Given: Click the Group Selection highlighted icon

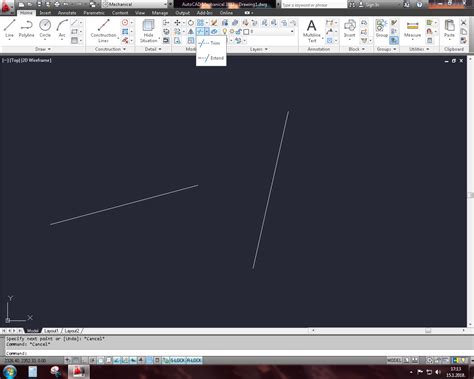Looking at the screenshot, I should tap(394, 40).
